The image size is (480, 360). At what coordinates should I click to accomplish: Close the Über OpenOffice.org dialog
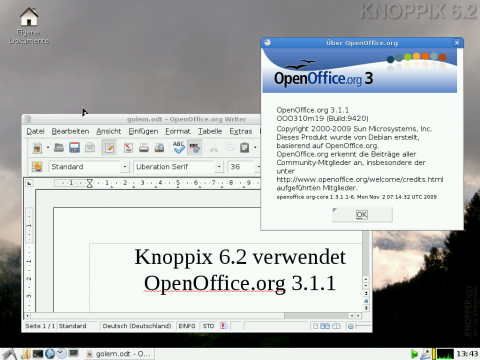[x=457, y=43]
